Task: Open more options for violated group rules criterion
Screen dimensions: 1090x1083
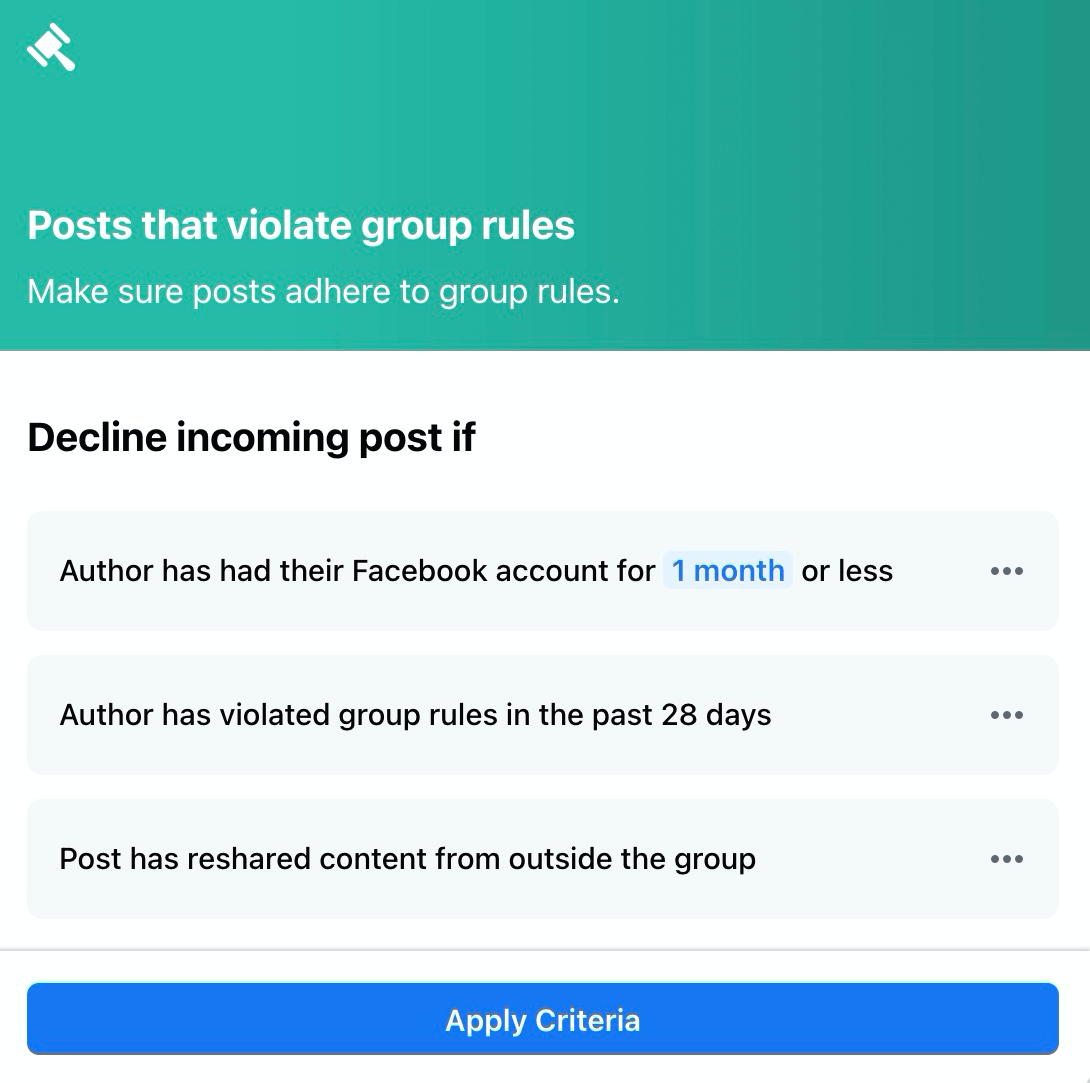Action: click(1007, 715)
